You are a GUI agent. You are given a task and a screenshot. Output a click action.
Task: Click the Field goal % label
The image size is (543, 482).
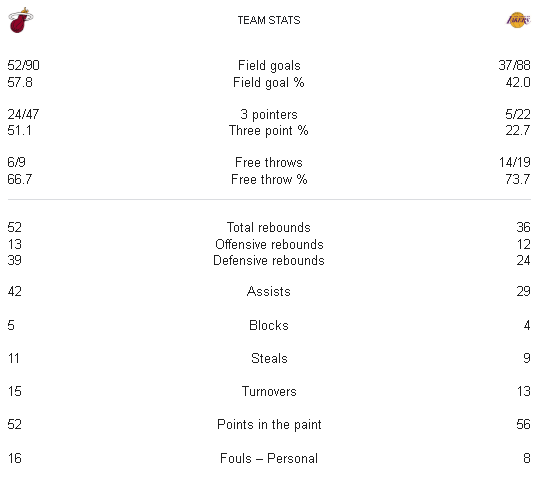[x=269, y=82]
